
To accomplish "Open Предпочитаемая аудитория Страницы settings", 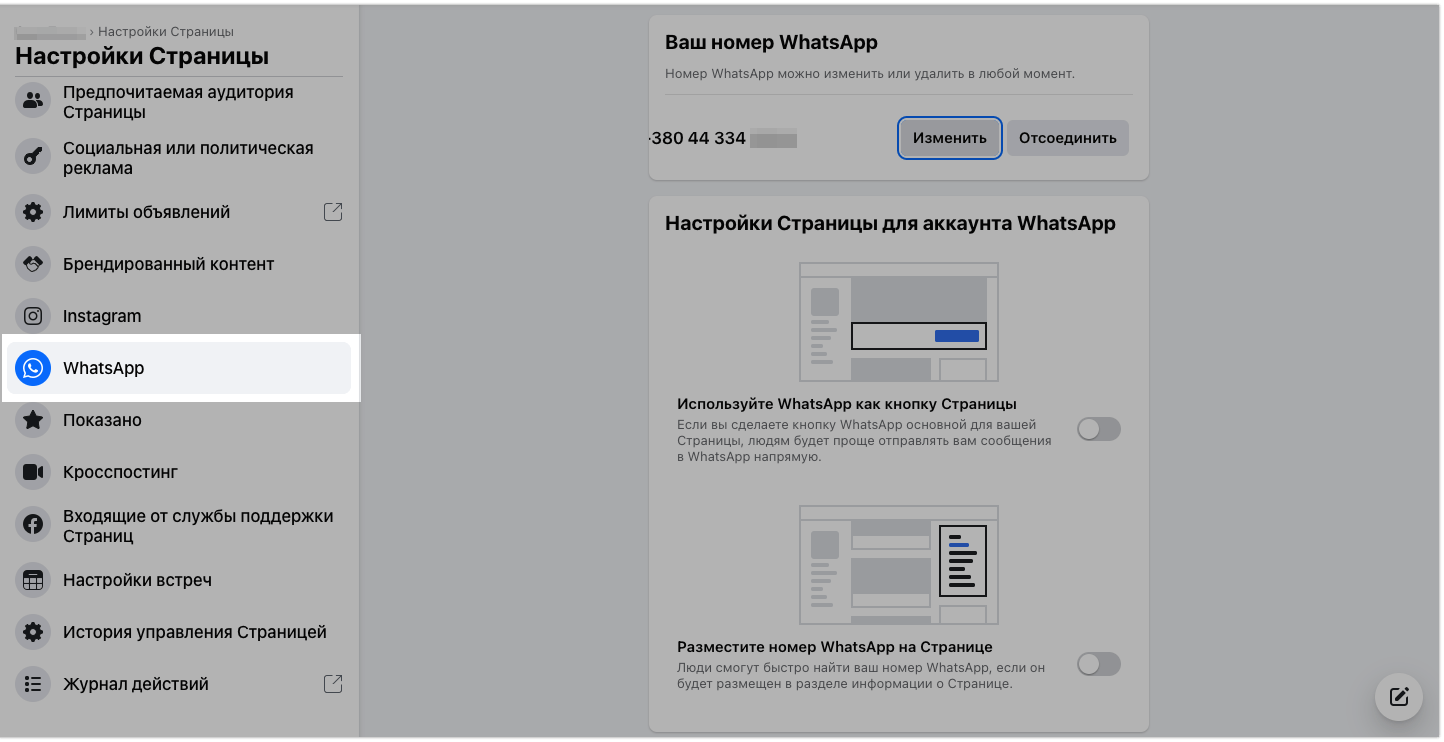I will coord(178,101).
